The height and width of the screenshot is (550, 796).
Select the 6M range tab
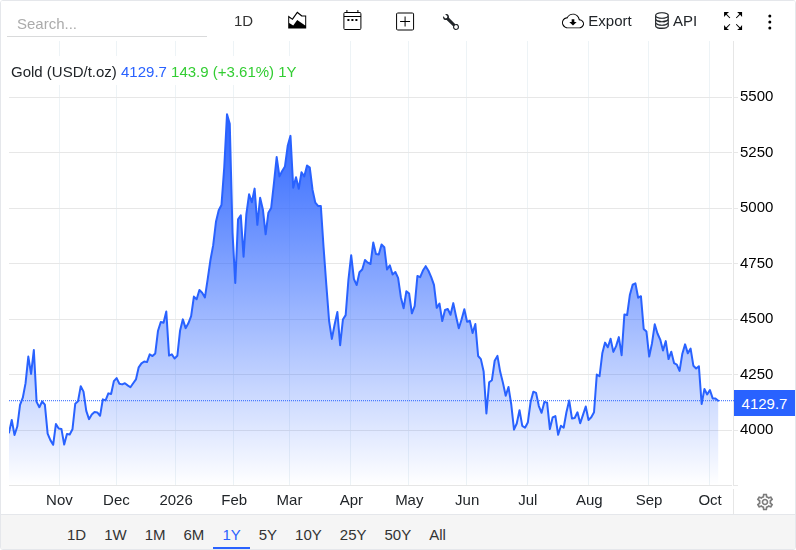point(193,535)
